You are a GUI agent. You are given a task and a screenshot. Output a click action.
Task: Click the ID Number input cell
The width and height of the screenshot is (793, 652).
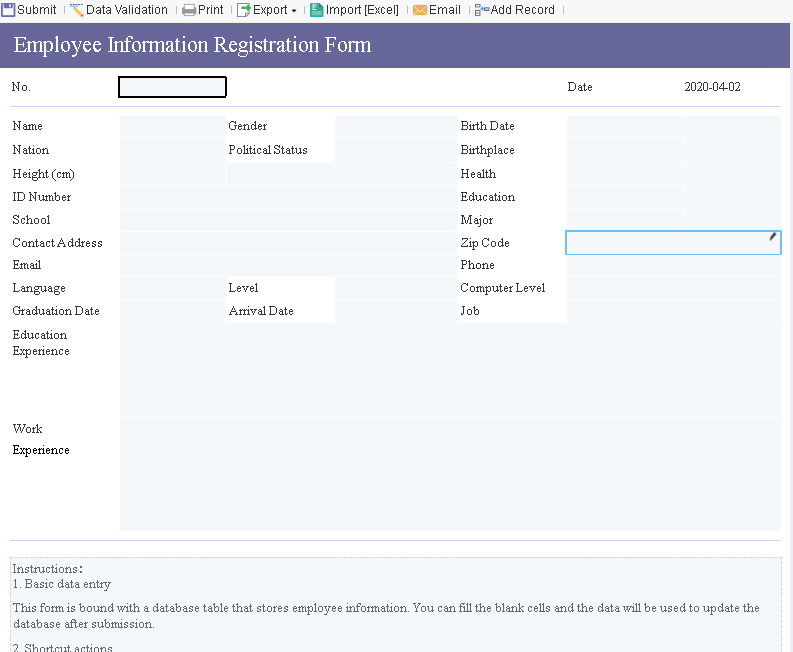click(x=289, y=197)
